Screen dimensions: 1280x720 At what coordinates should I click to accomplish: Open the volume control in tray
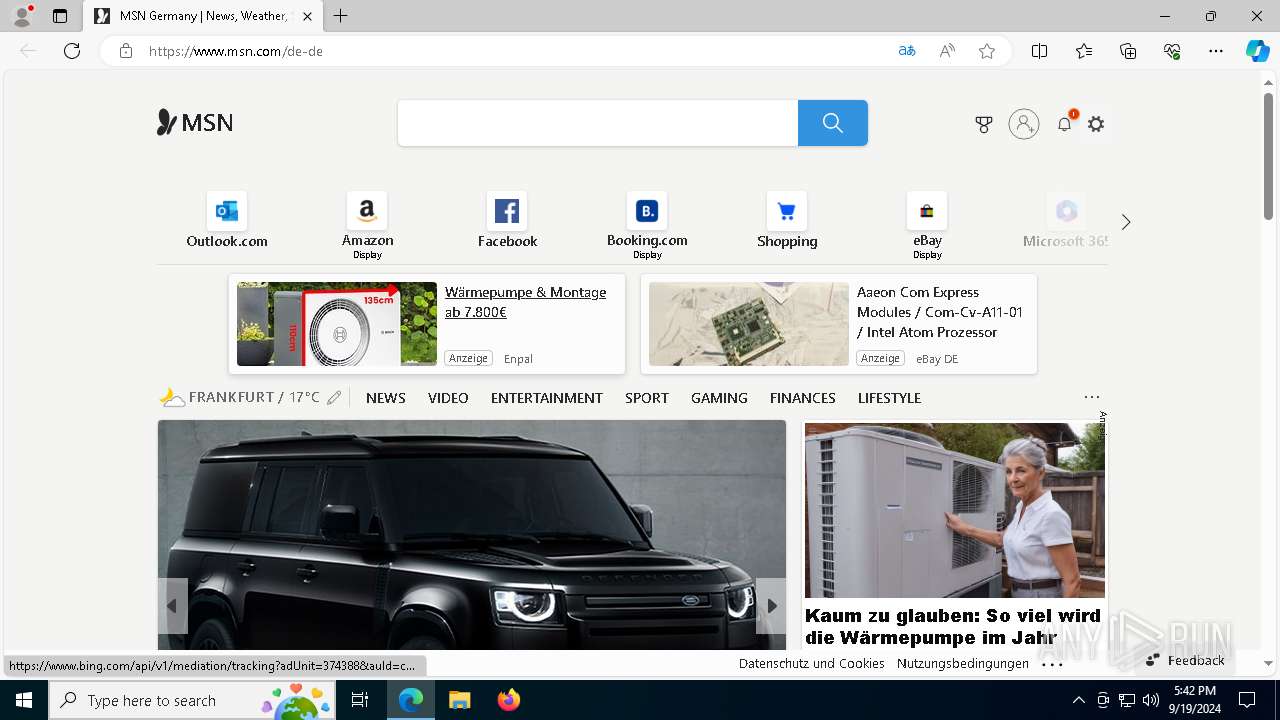pyautogui.click(x=1151, y=700)
